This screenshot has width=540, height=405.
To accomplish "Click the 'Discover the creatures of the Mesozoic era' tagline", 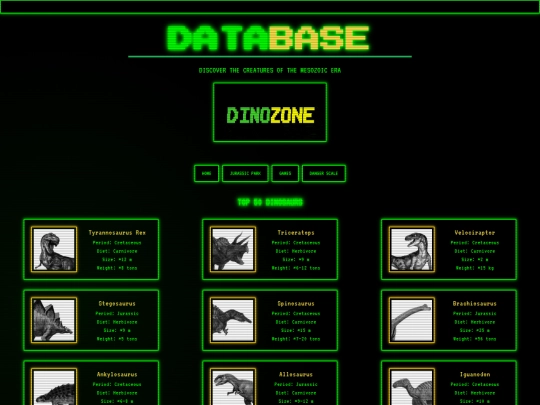I will click(270, 70).
